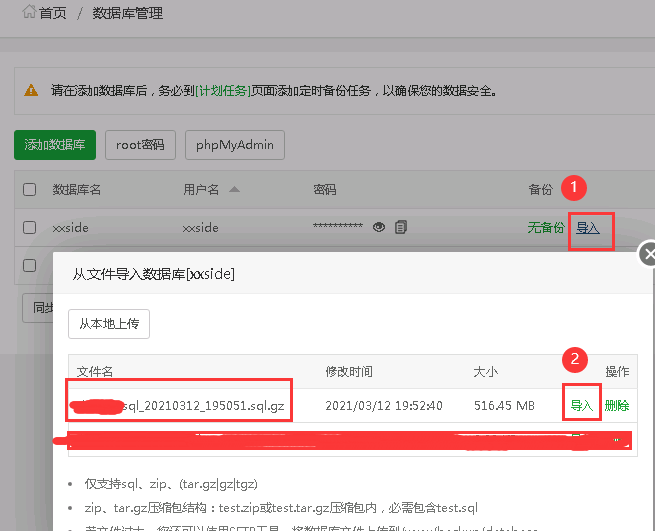Sort by 用户名 arrow
The image size is (655, 531).
click(x=235, y=189)
